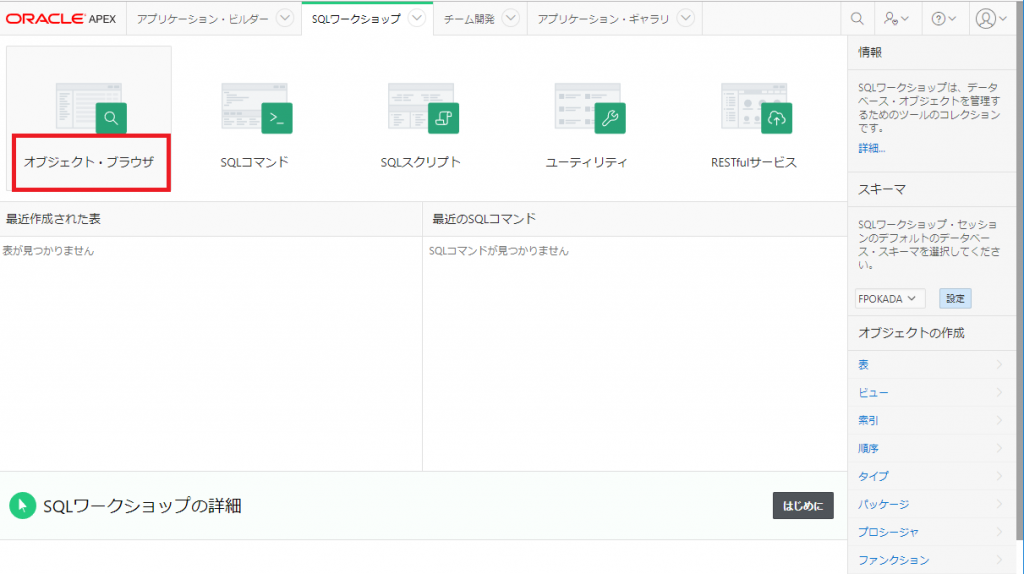Open the help question-mark menu
This screenshot has width=1024, height=574.
point(943,19)
